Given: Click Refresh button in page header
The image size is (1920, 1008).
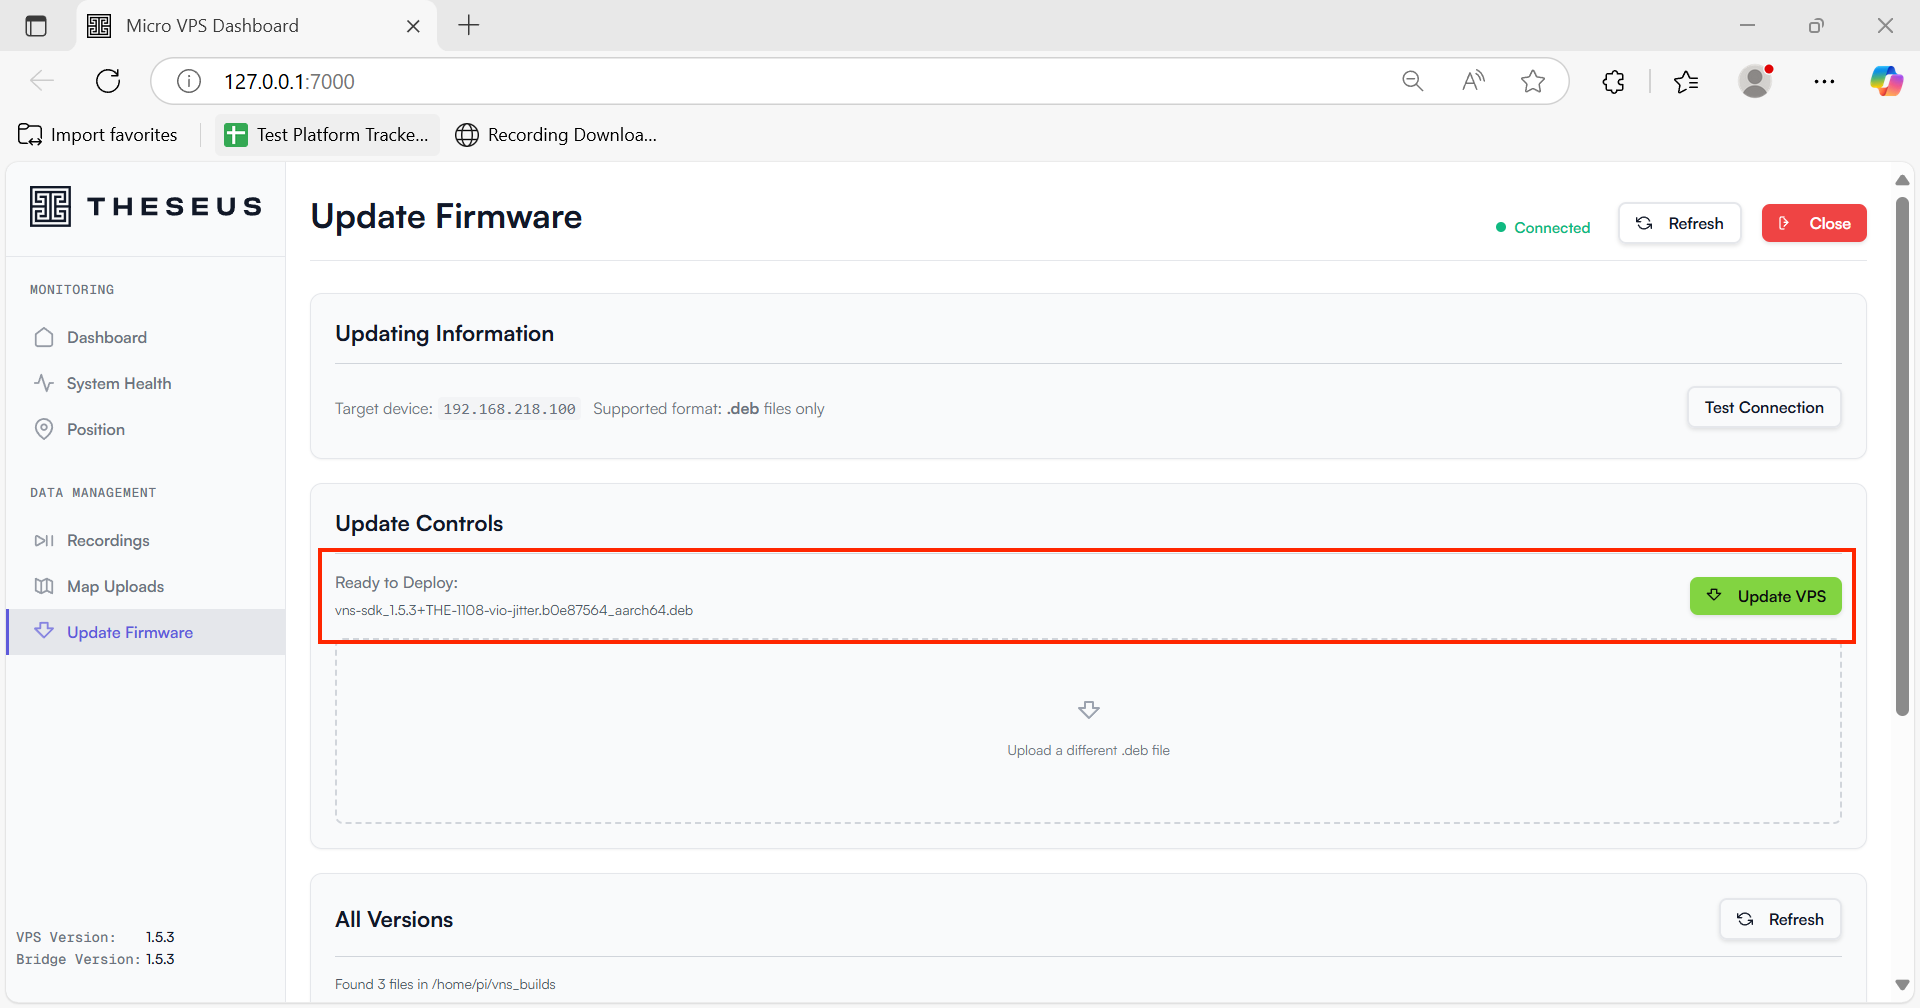Looking at the screenshot, I should click(x=1679, y=224).
